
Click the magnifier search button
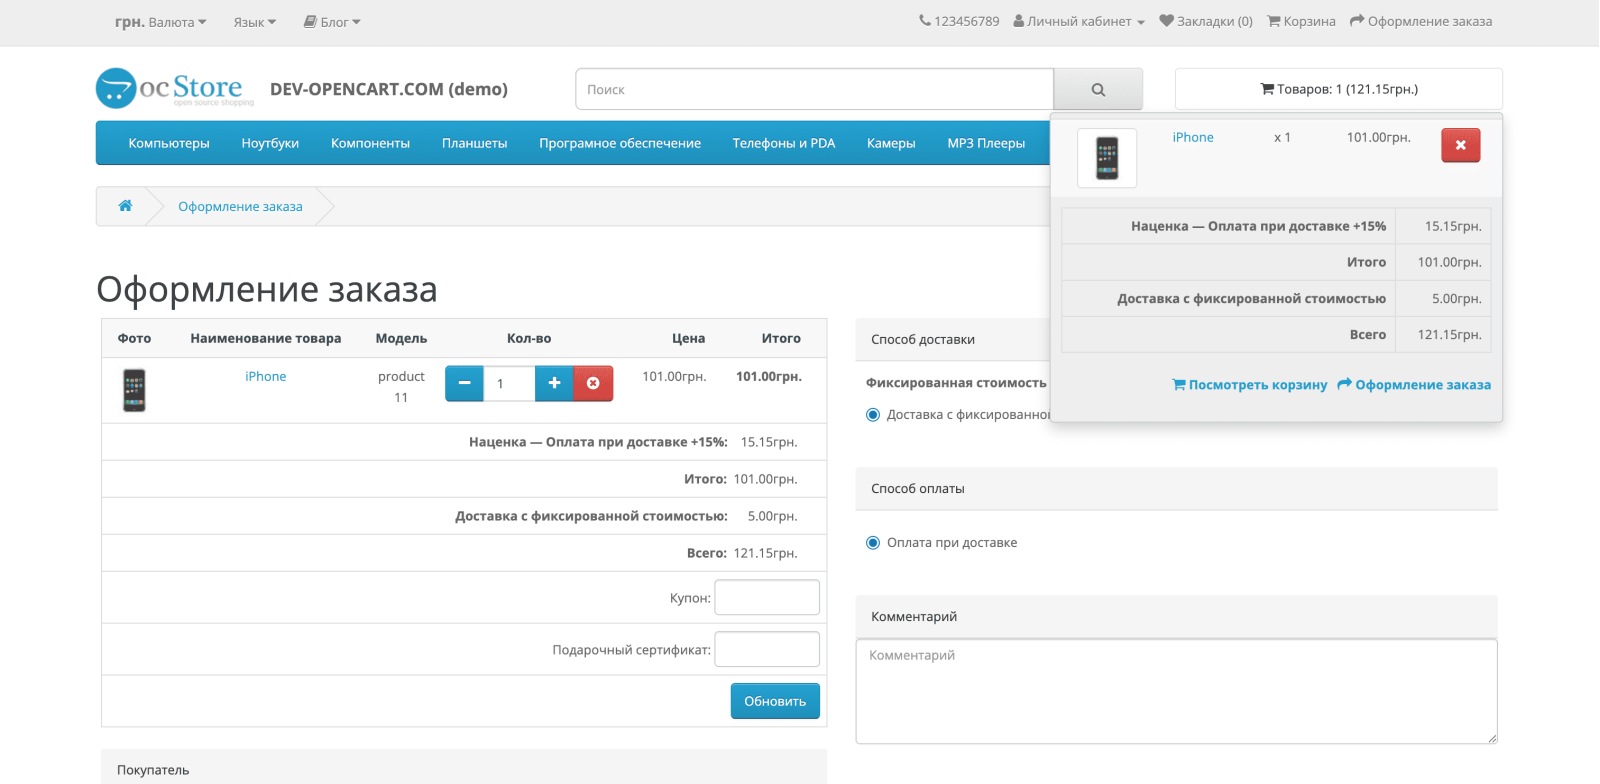(1098, 89)
